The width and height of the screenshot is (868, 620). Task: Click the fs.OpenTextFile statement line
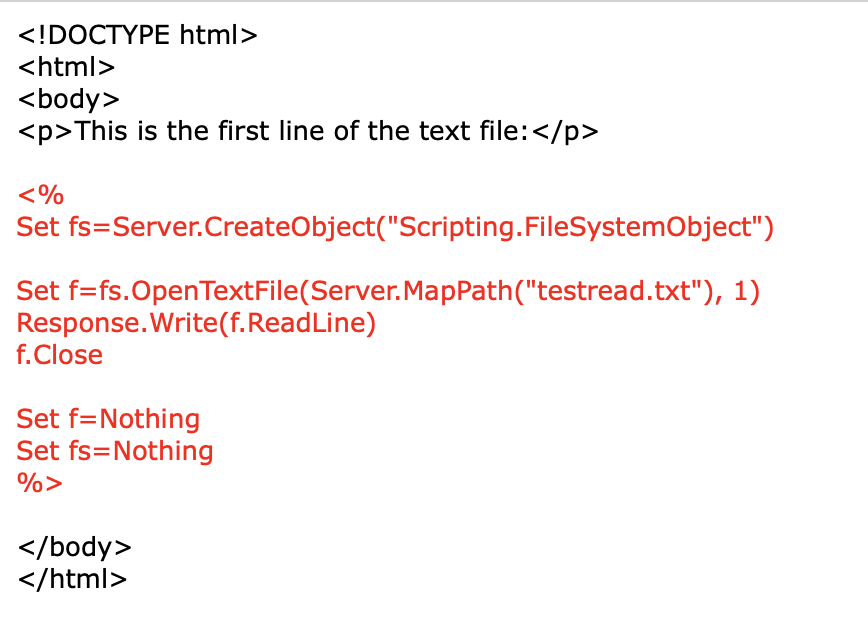[x=388, y=291]
